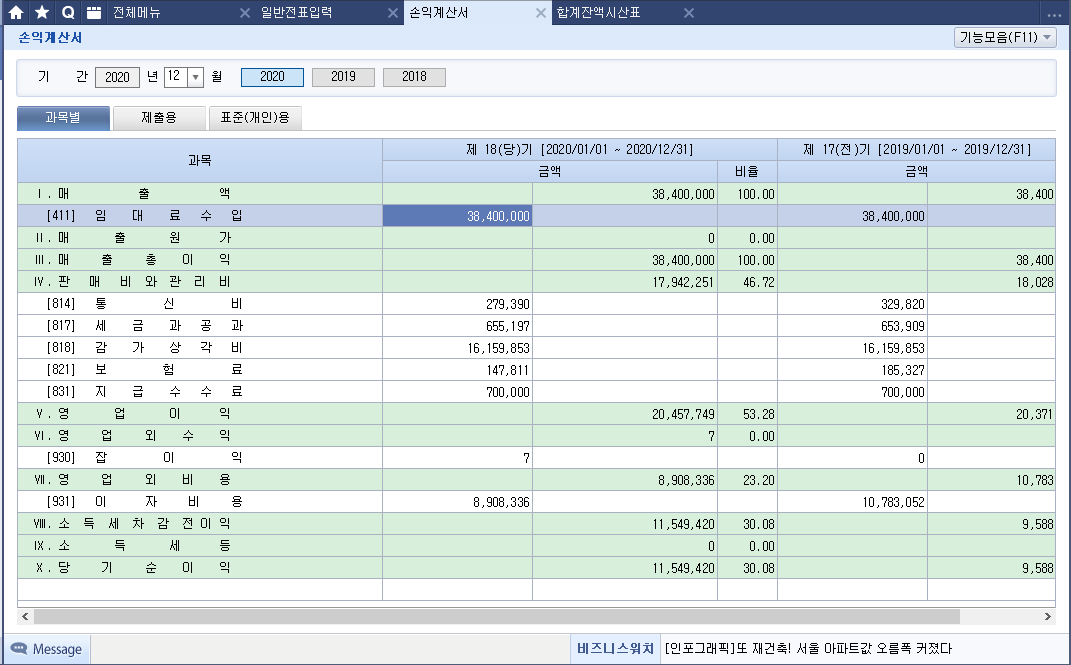Screen dimensions: 1071x665
Task: Close the 손익계산서 tab
Action: click(x=541, y=13)
